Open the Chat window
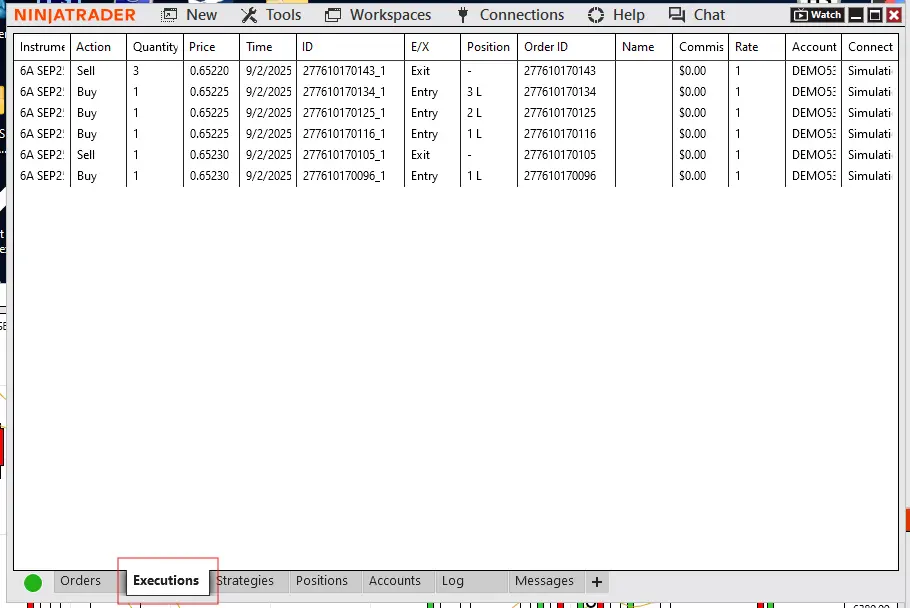 click(696, 15)
